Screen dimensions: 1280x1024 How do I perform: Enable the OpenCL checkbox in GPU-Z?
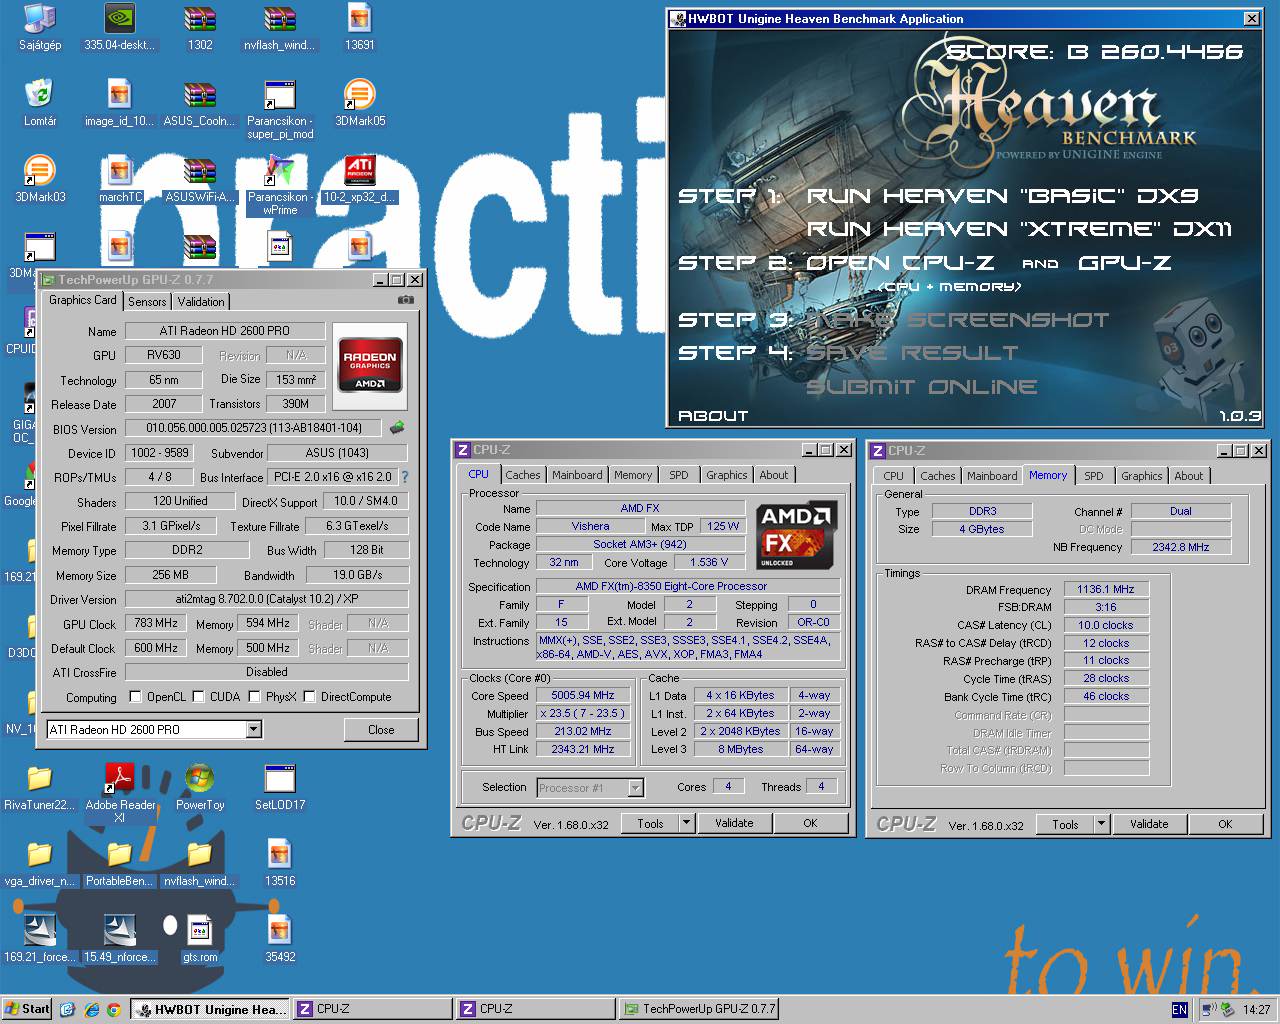pyautogui.click(x=136, y=696)
